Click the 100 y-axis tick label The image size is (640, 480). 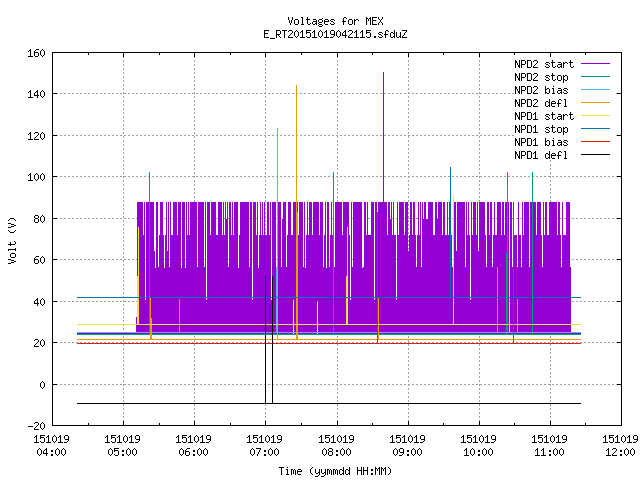pos(36,177)
